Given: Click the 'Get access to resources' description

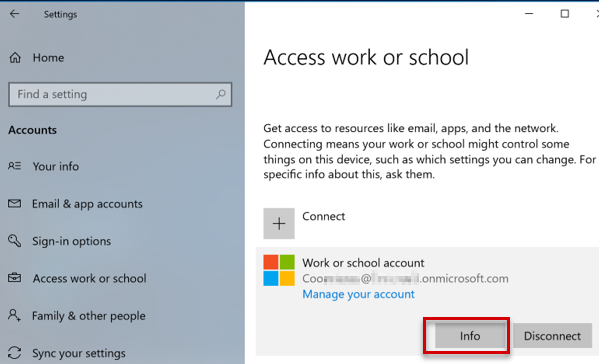Looking at the screenshot, I should click(429, 151).
